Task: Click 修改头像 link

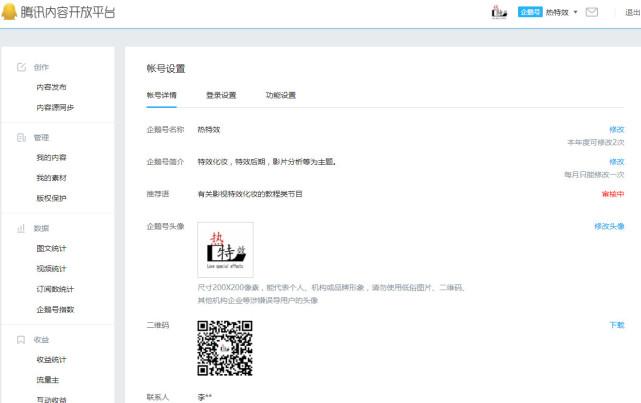Action: point(609,226)
